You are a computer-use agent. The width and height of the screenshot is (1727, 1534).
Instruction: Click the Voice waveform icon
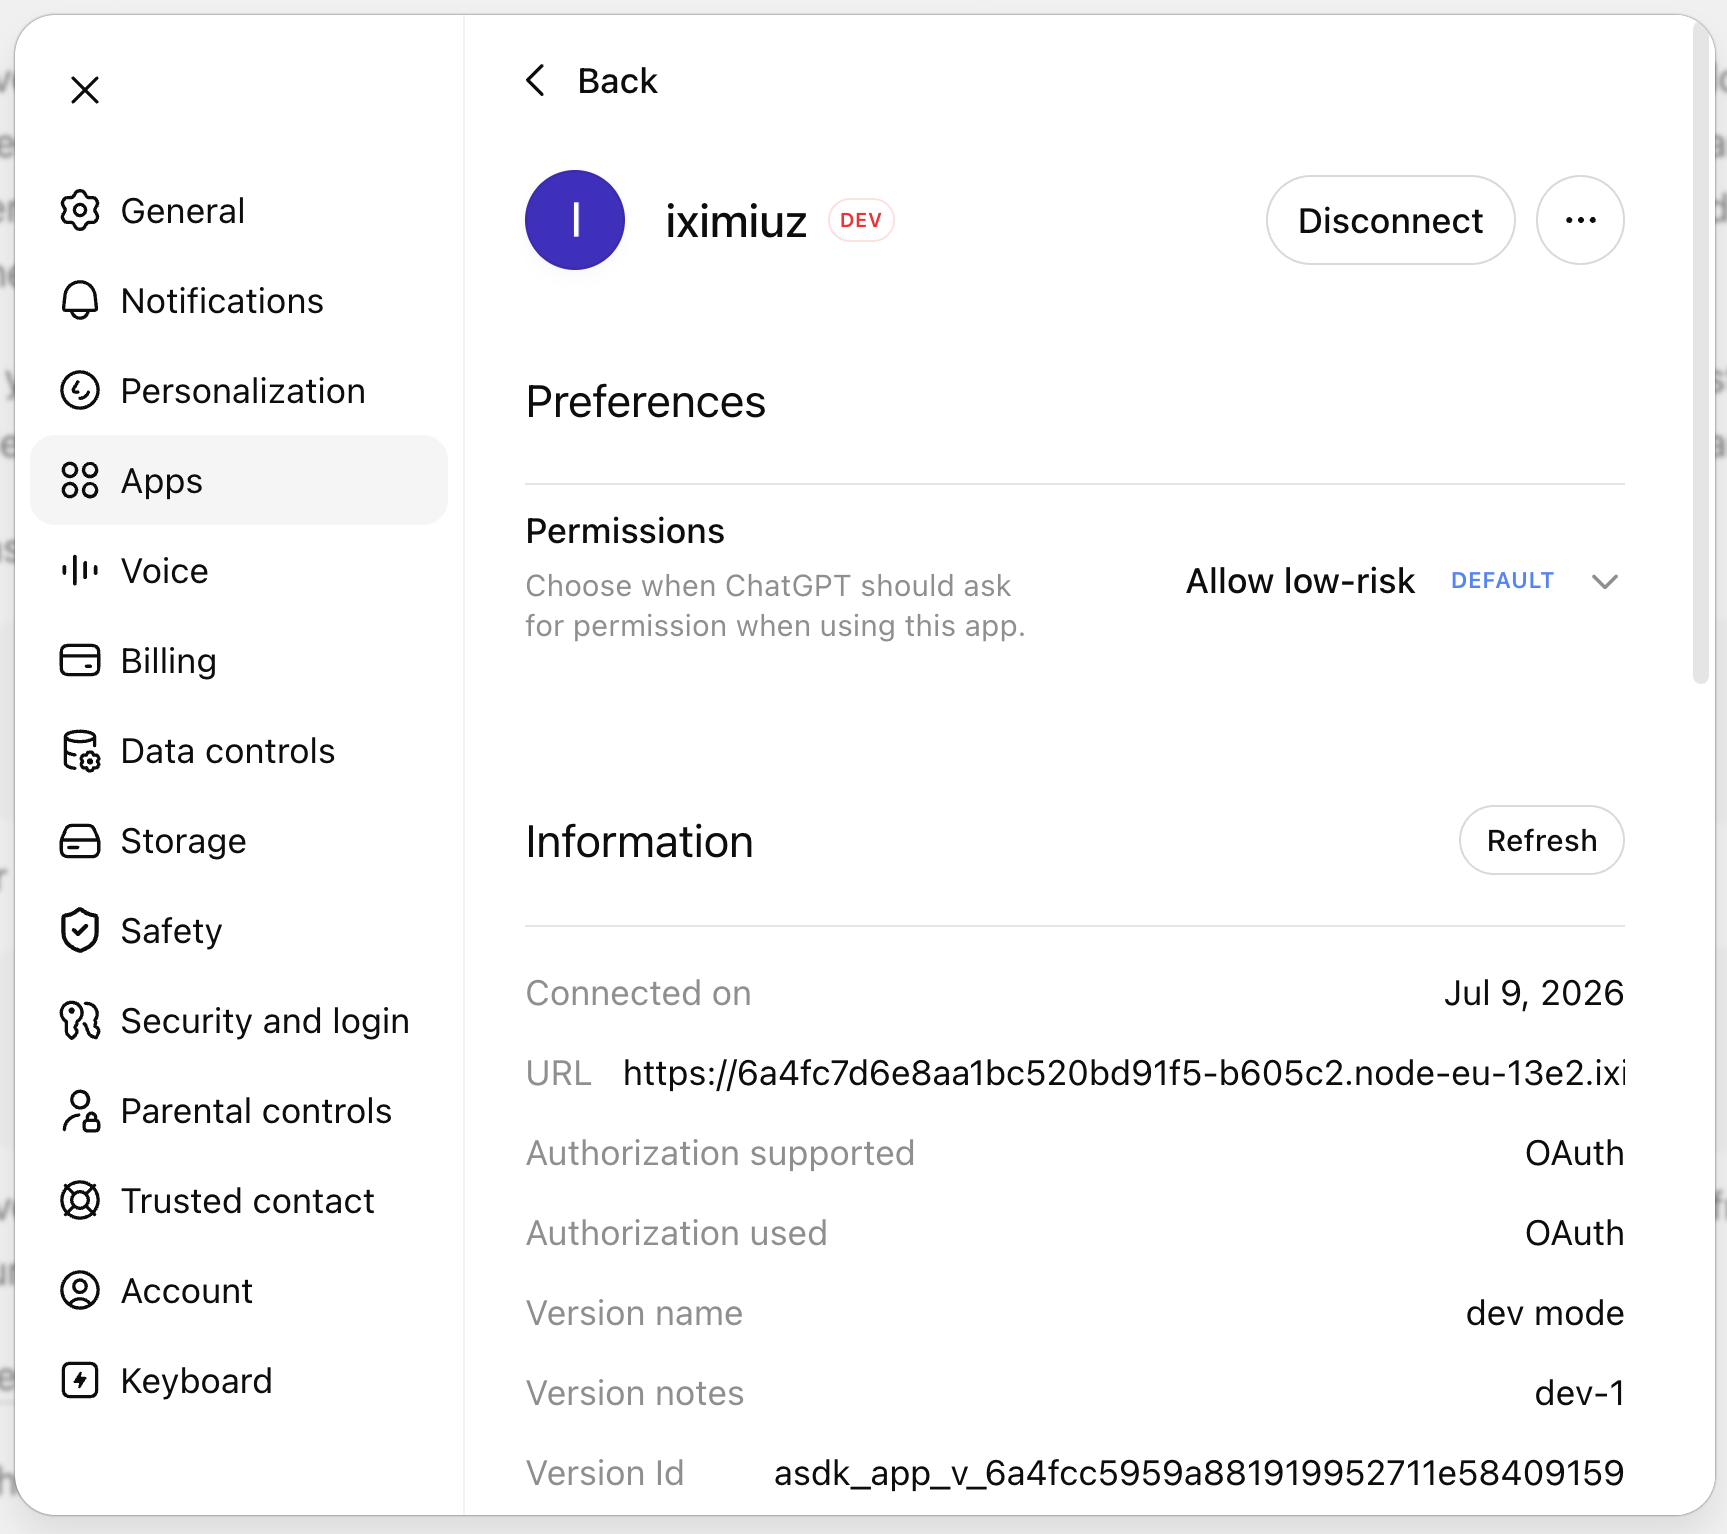tap(80, 571)
